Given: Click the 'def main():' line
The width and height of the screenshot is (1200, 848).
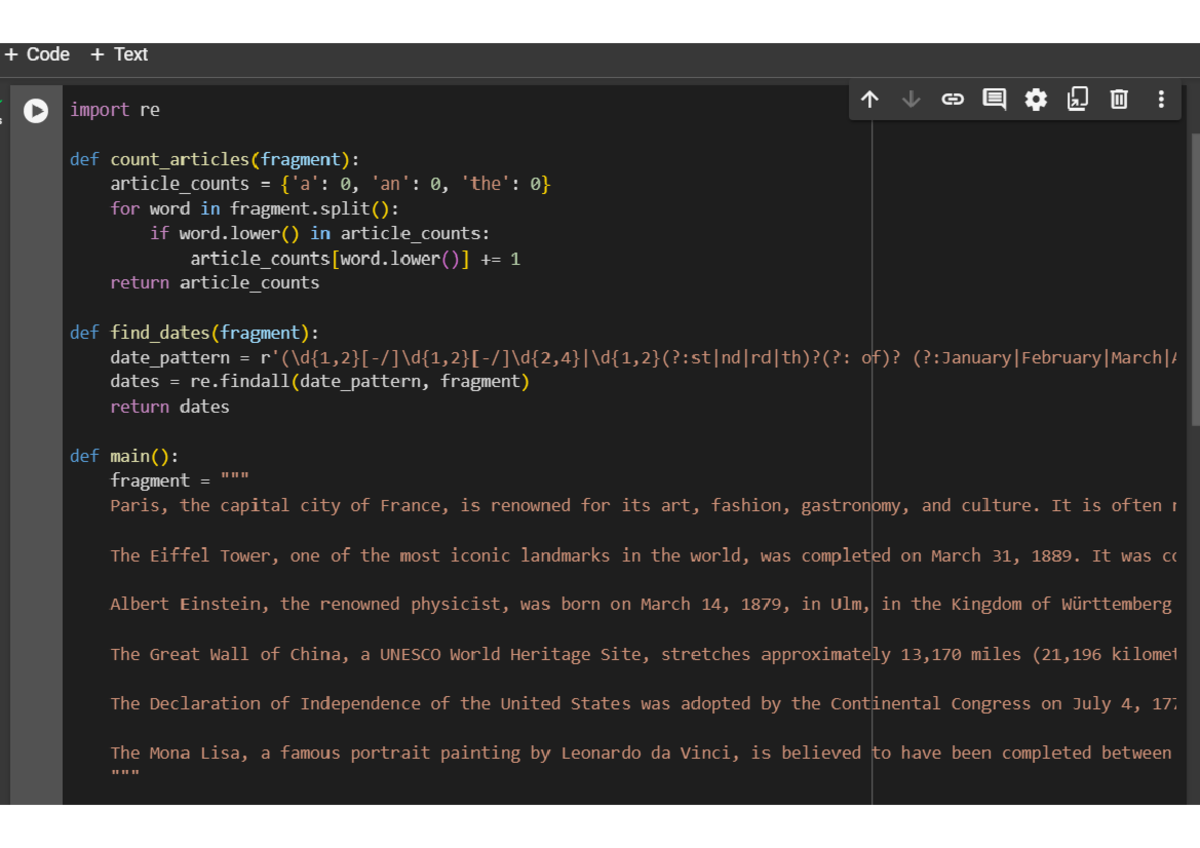Looking at the screenshot, I should [x=124, y=456].
